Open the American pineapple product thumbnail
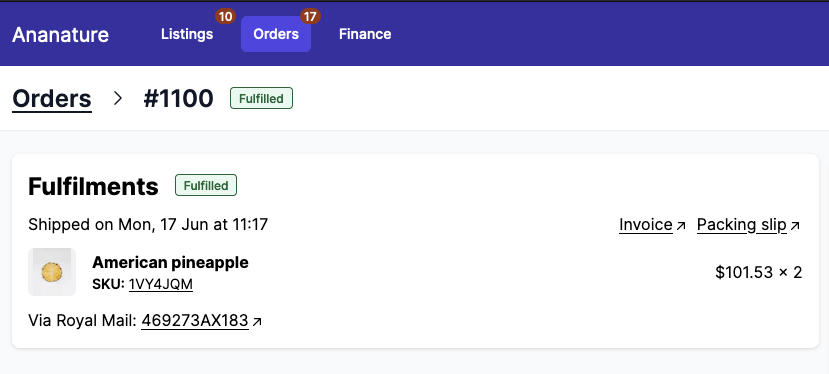This screenshot has width=829, height=374. 52,272
